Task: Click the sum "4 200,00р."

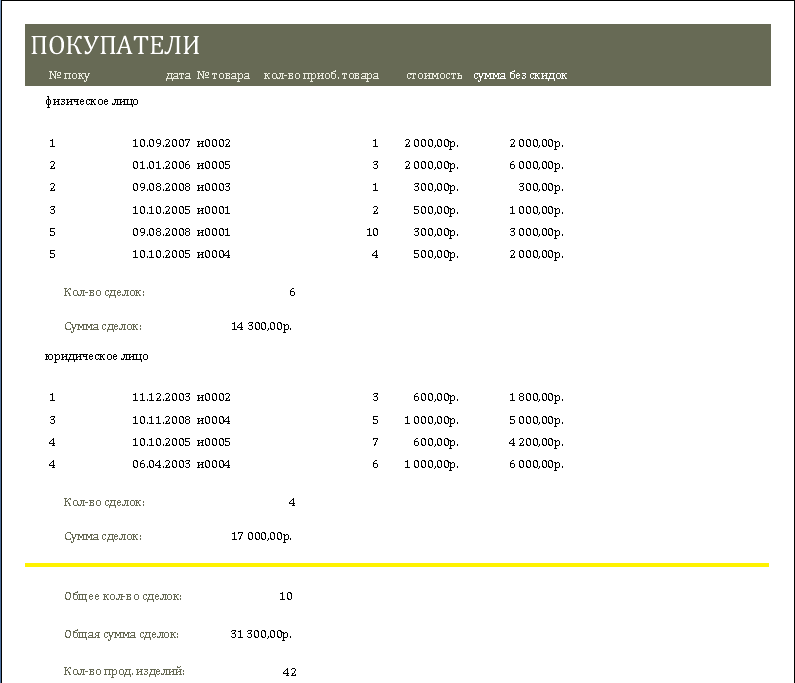Action: pos(536,443)
